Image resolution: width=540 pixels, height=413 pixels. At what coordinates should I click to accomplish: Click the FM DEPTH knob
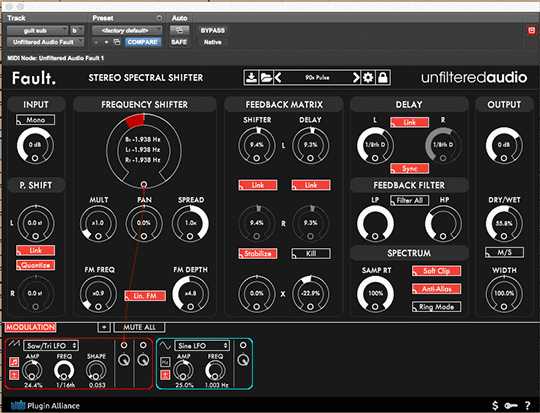point(190,294)
